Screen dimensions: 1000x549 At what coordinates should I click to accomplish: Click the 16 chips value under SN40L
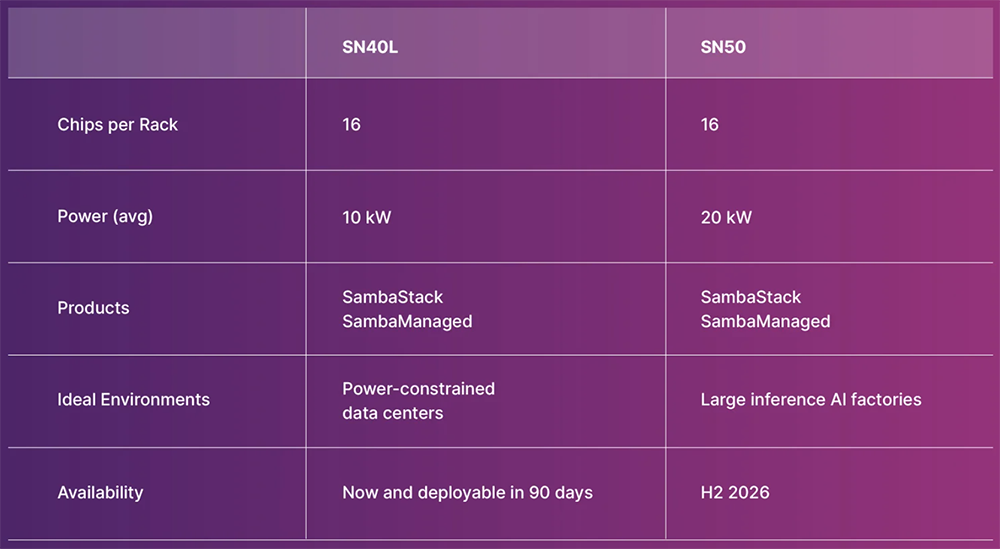click(351, 125)
